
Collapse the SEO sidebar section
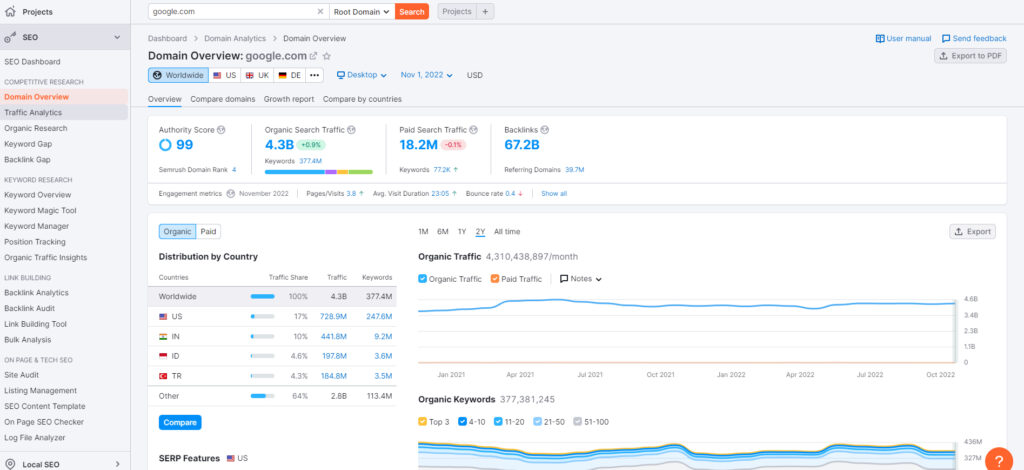[118, 37]
